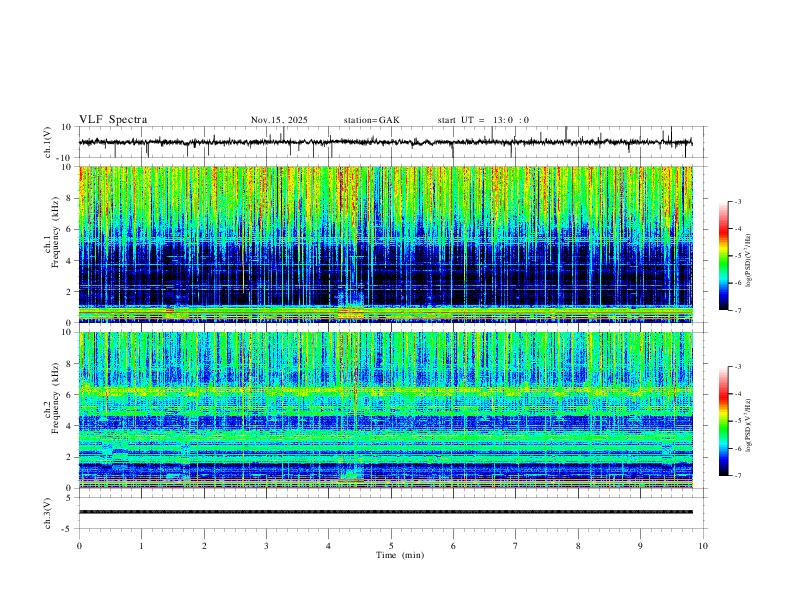Click the ch.1 voltage waveform trace

[x=386, y=142]
